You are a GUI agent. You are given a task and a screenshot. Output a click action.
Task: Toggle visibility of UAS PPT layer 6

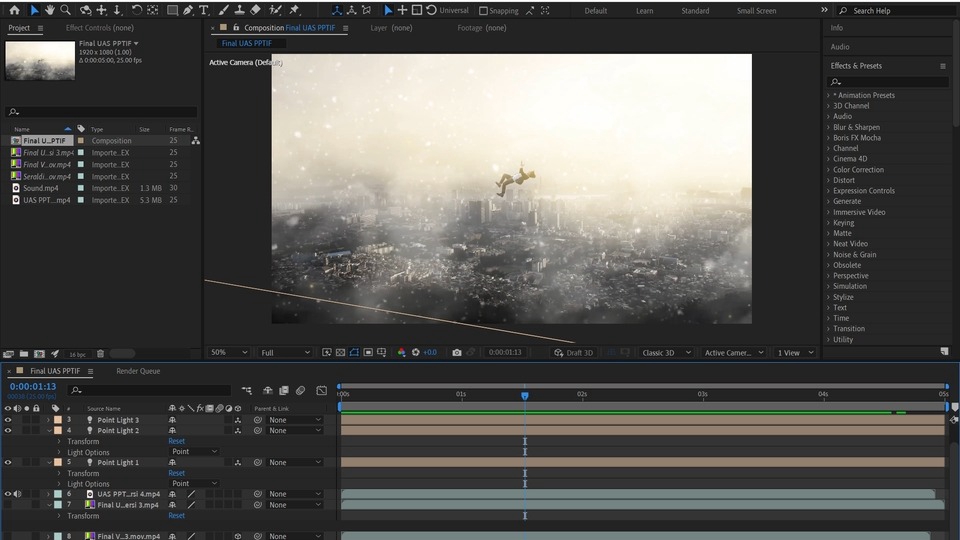[8, 494]
